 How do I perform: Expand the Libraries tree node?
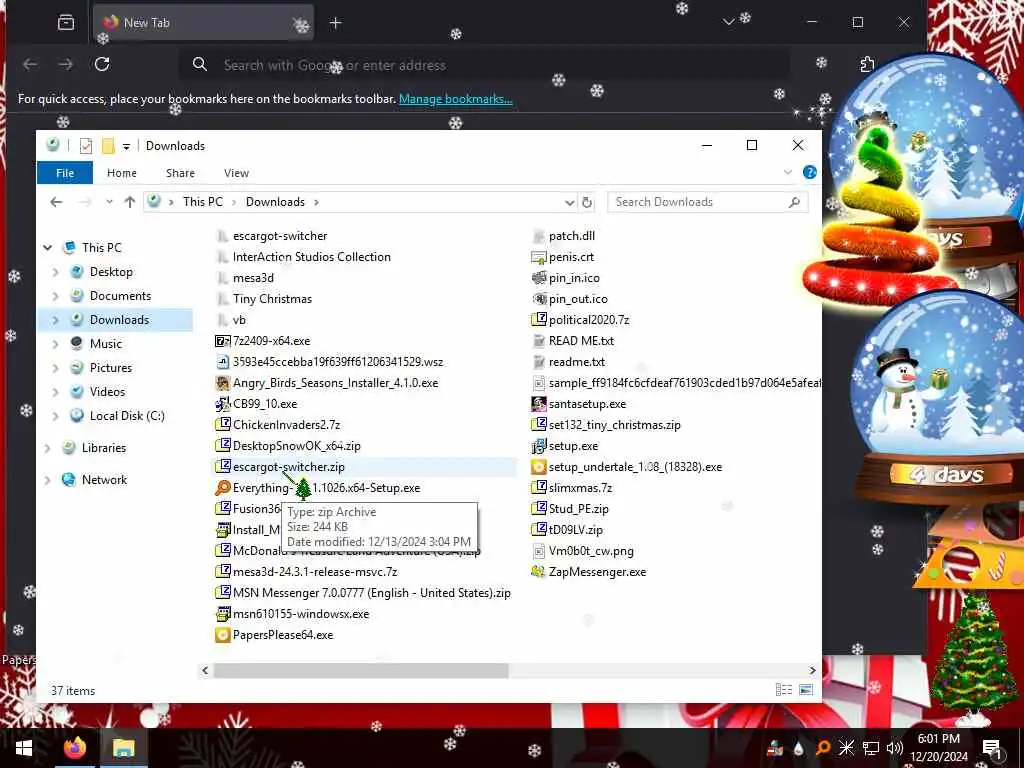48,448
